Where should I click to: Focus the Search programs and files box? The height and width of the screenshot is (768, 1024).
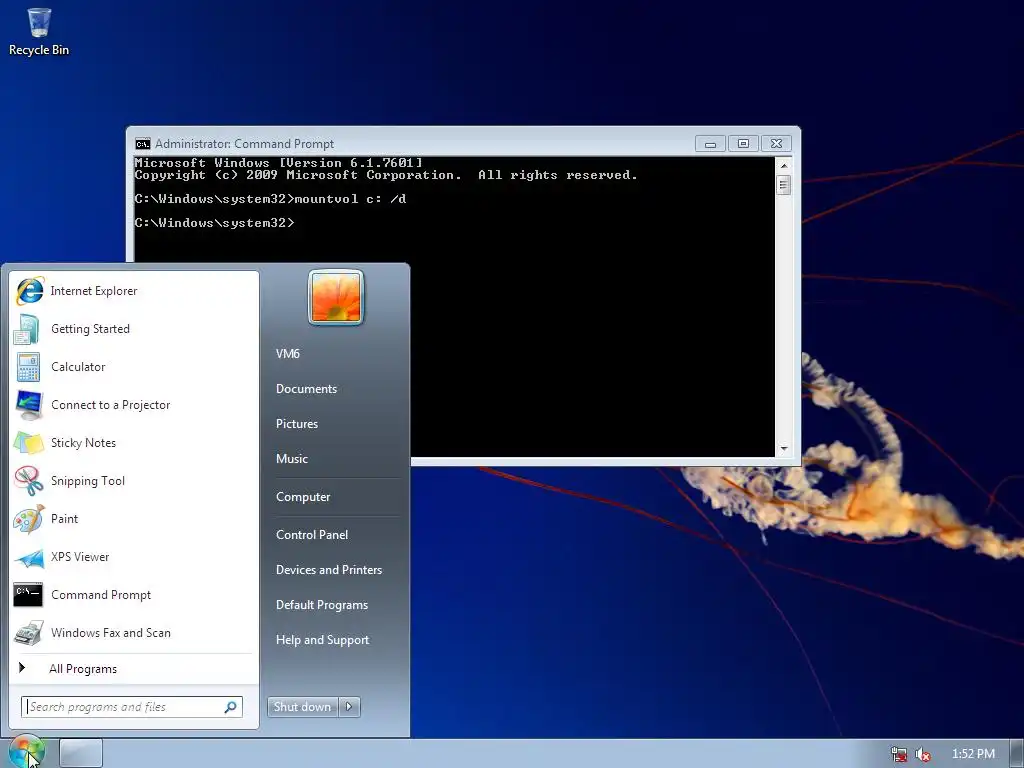tap(132, 707)
